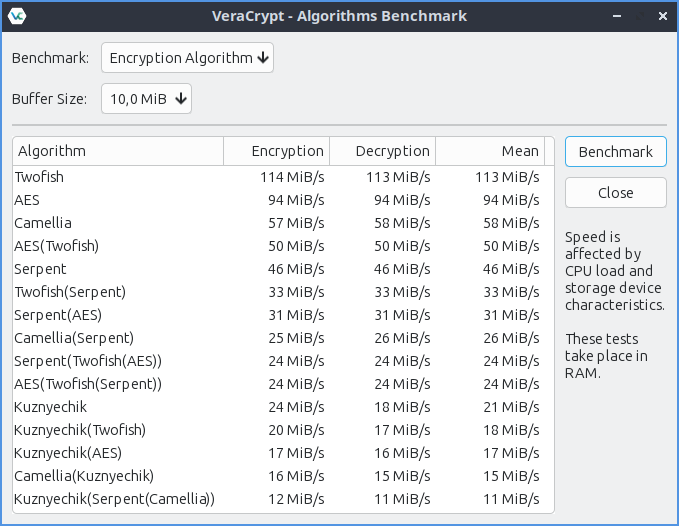Sort by Mean column header
This screenshot has height=526, width=679.
(x=490, y=151)
